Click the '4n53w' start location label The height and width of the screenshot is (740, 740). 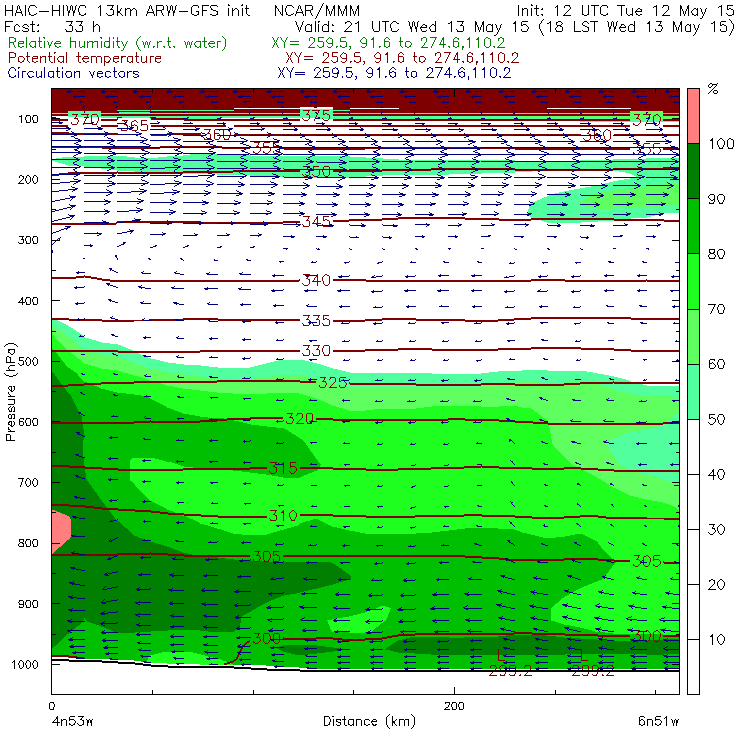(x=72, y=721)
